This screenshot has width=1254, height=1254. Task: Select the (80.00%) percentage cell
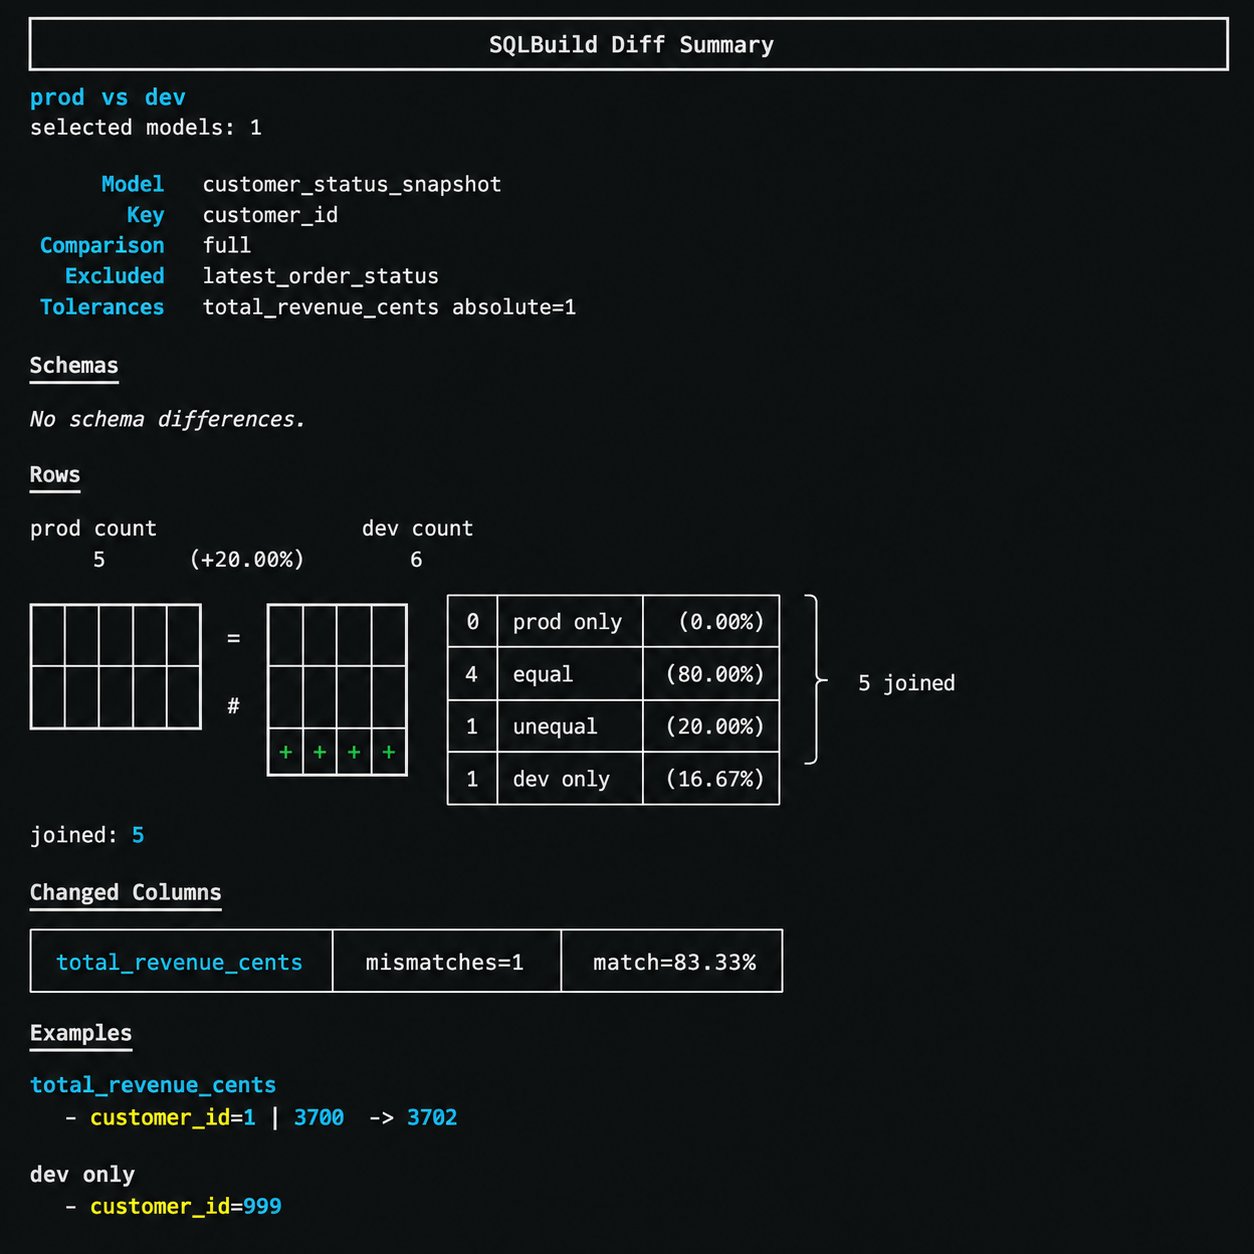(711, 674)
